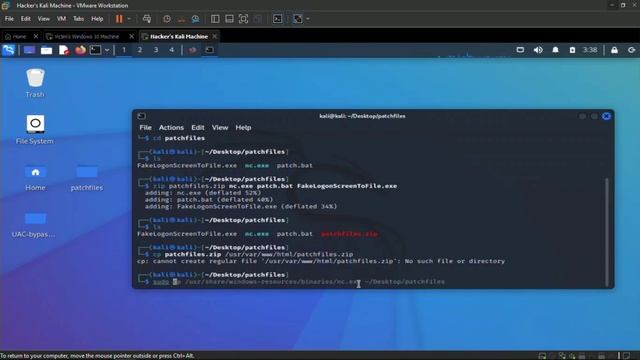Click the terminal's vertical scrollbar
This screenshot has height=360, width=640.
(x=607, y=232)
